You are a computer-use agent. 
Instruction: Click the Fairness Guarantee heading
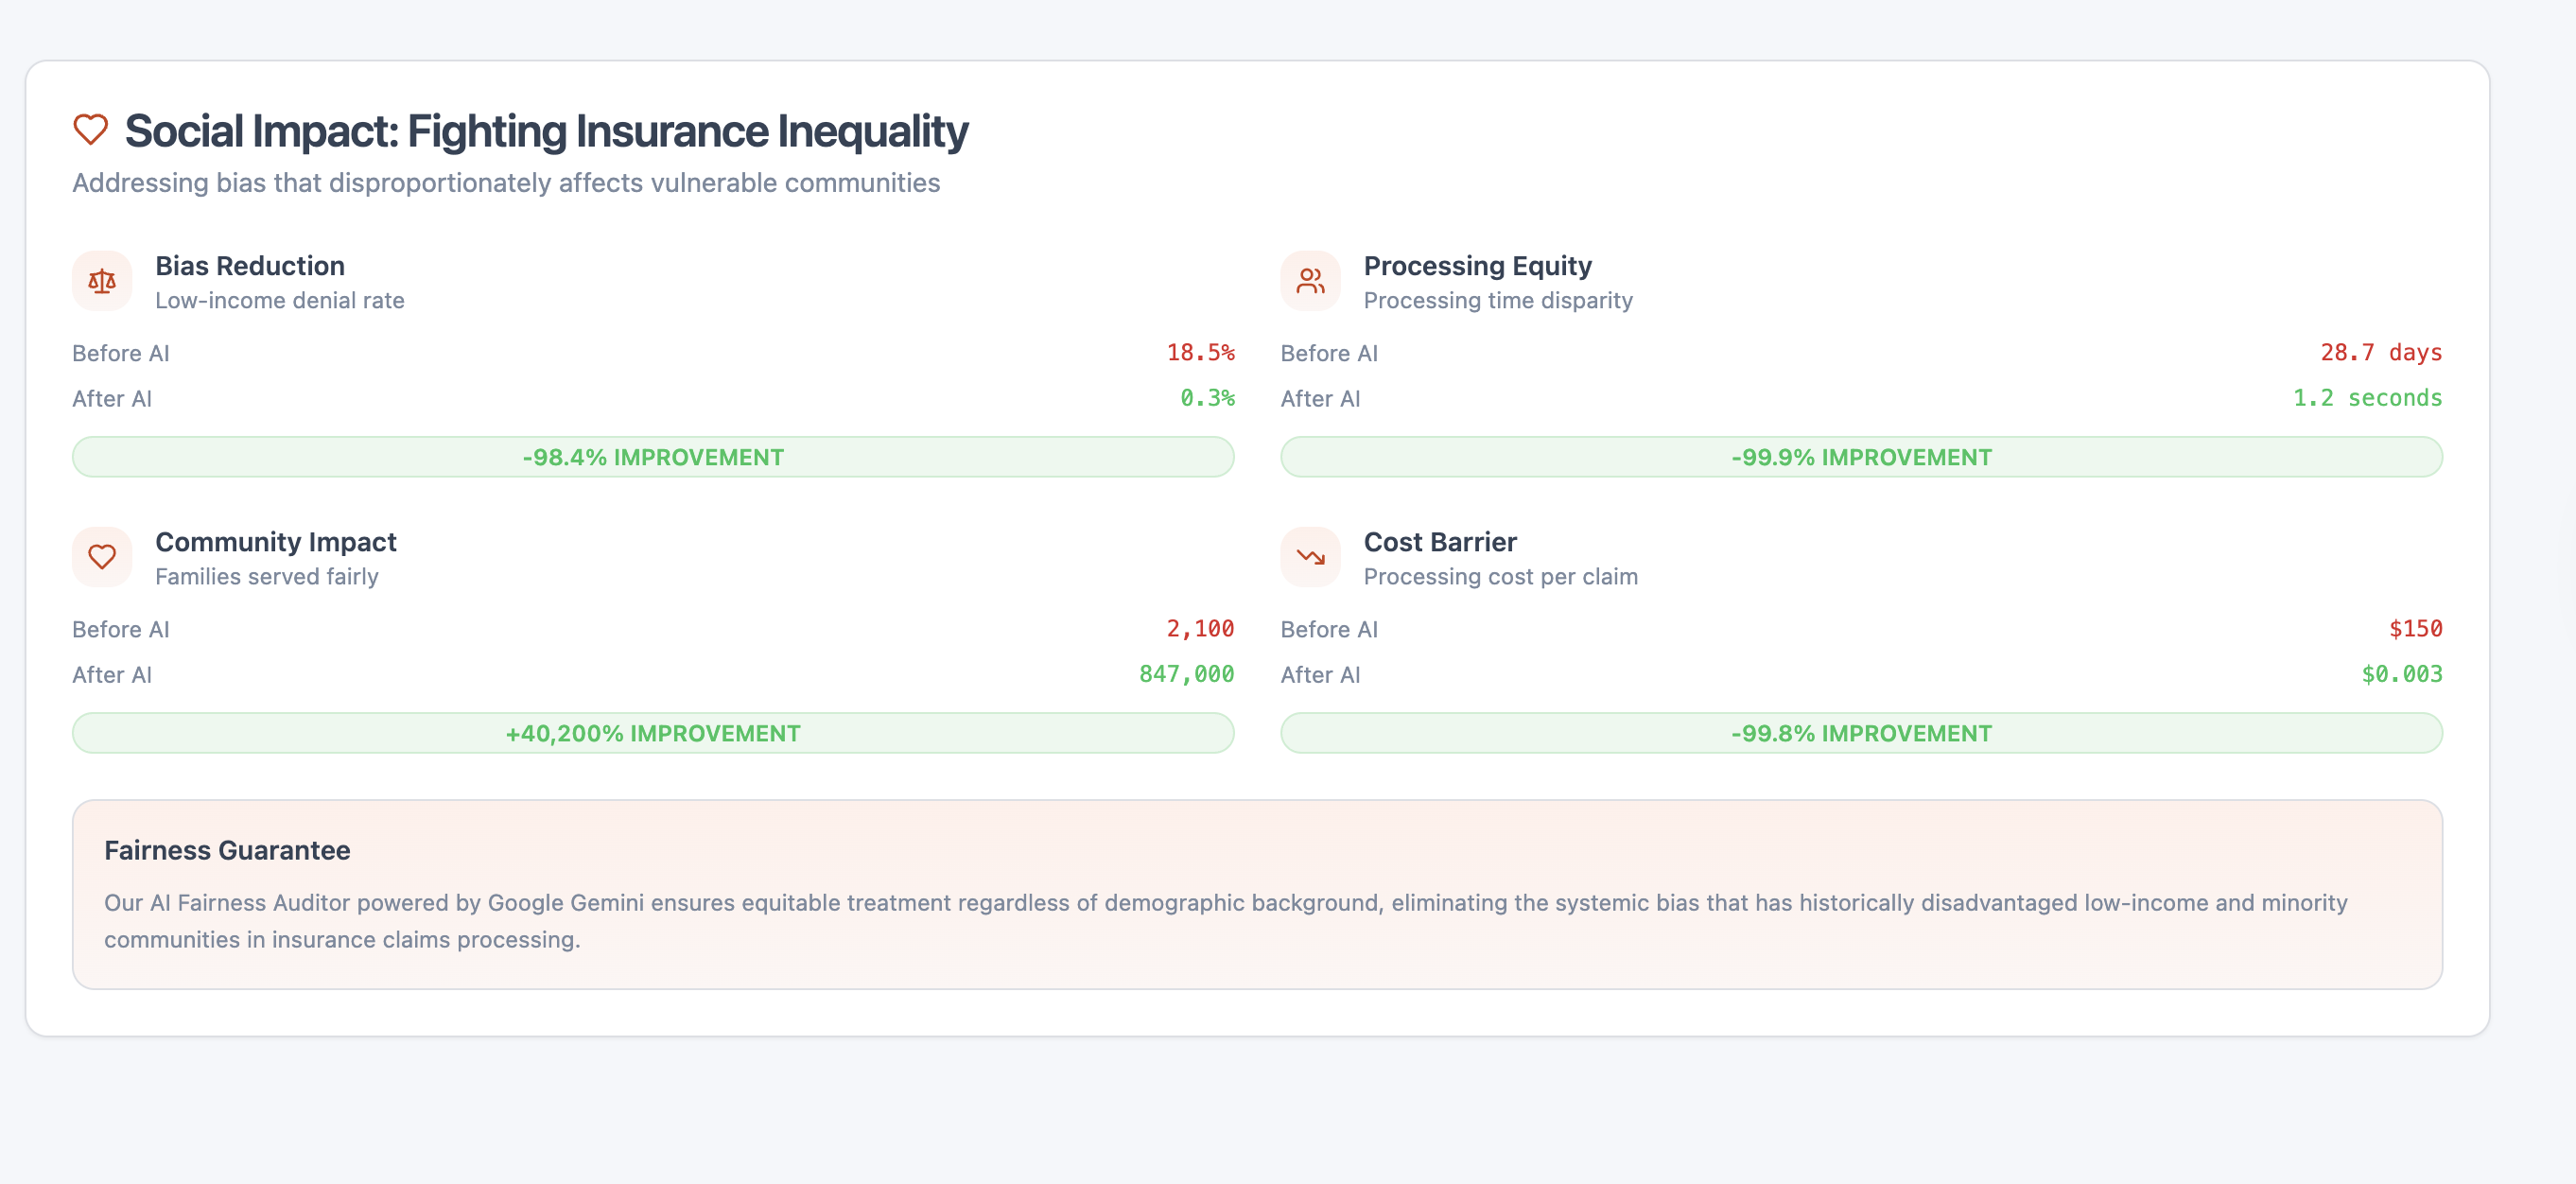click(227, 850)
